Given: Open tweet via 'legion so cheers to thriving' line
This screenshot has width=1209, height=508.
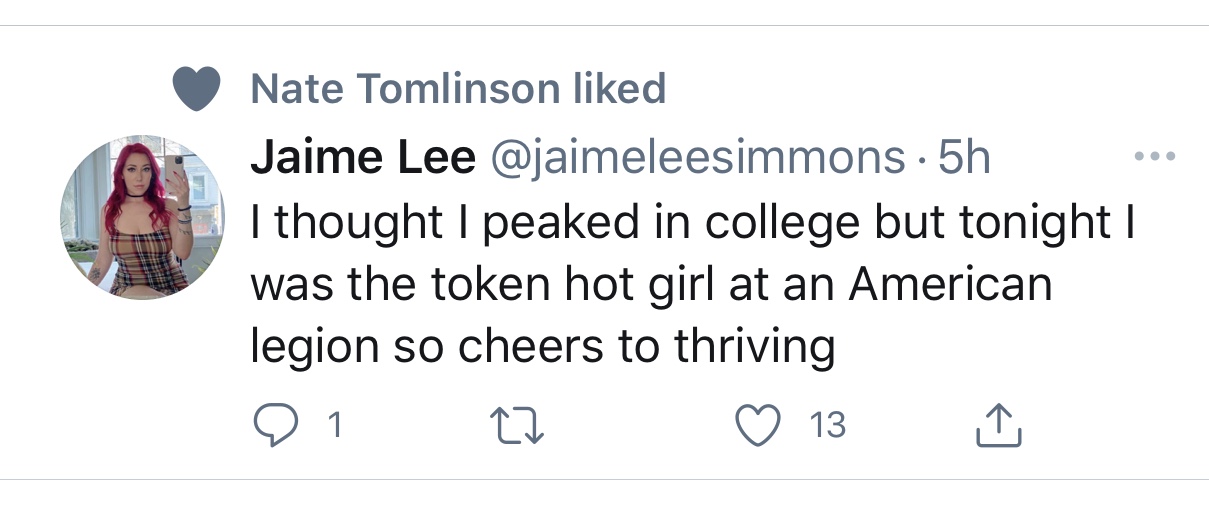Looking at the screenshot, I should (x=541, y=346).
